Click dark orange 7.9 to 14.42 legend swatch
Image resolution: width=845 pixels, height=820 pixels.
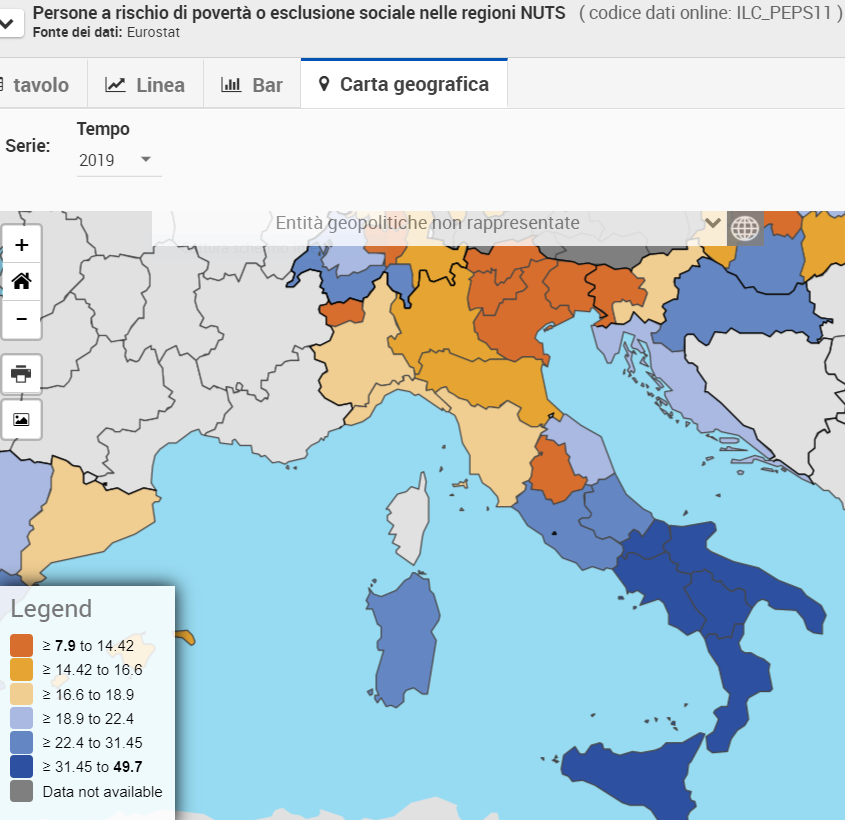(x=22, y=646)
